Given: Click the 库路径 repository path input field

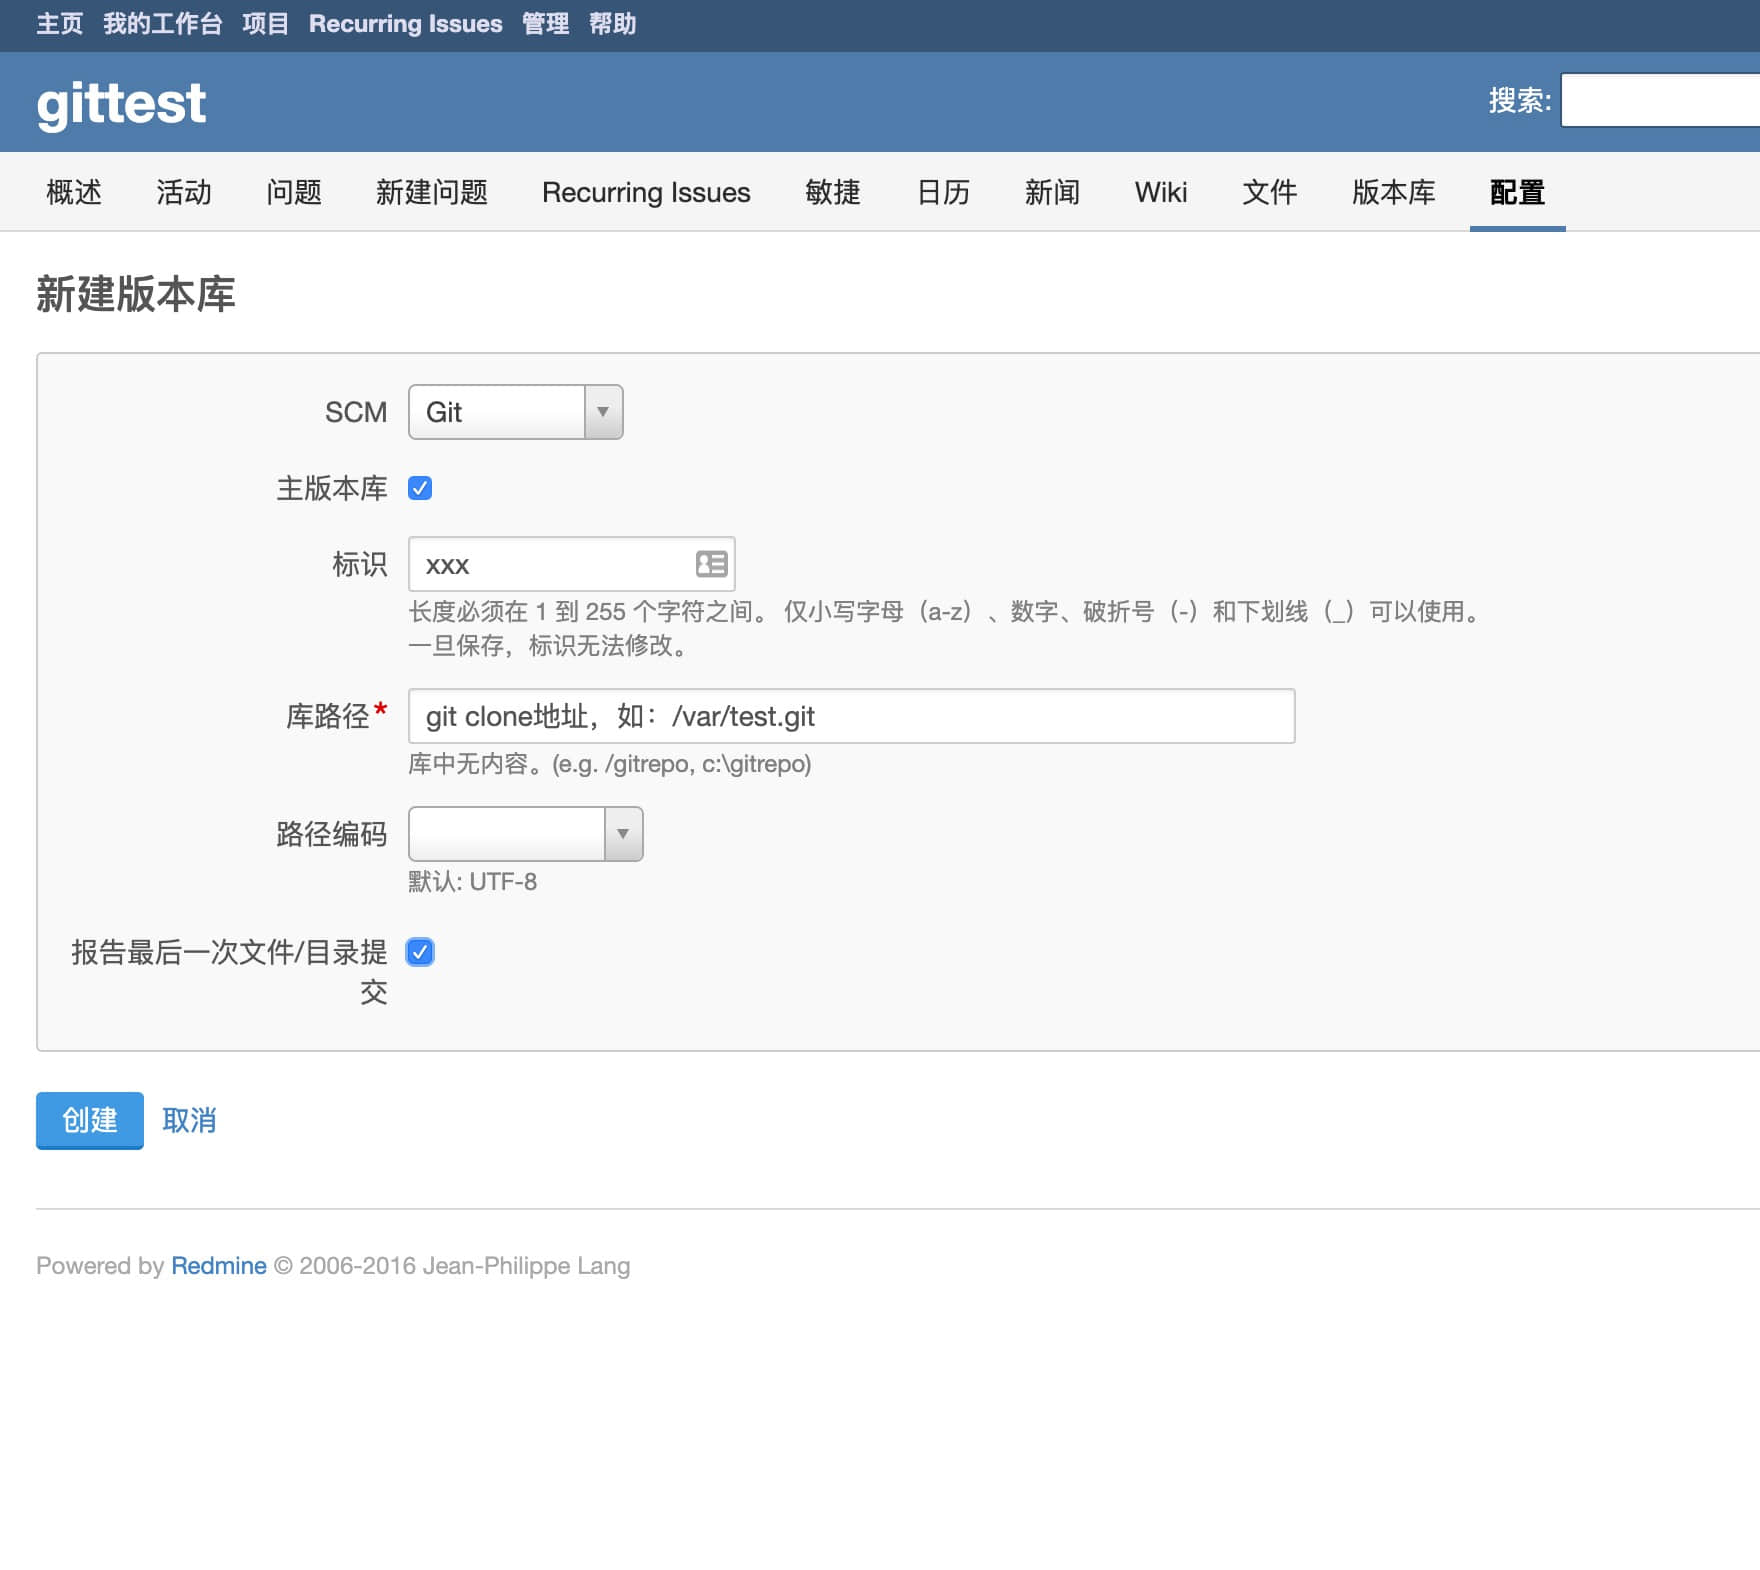Looking at the screenshot, I should pyautogui.click(x=850, y=716).
